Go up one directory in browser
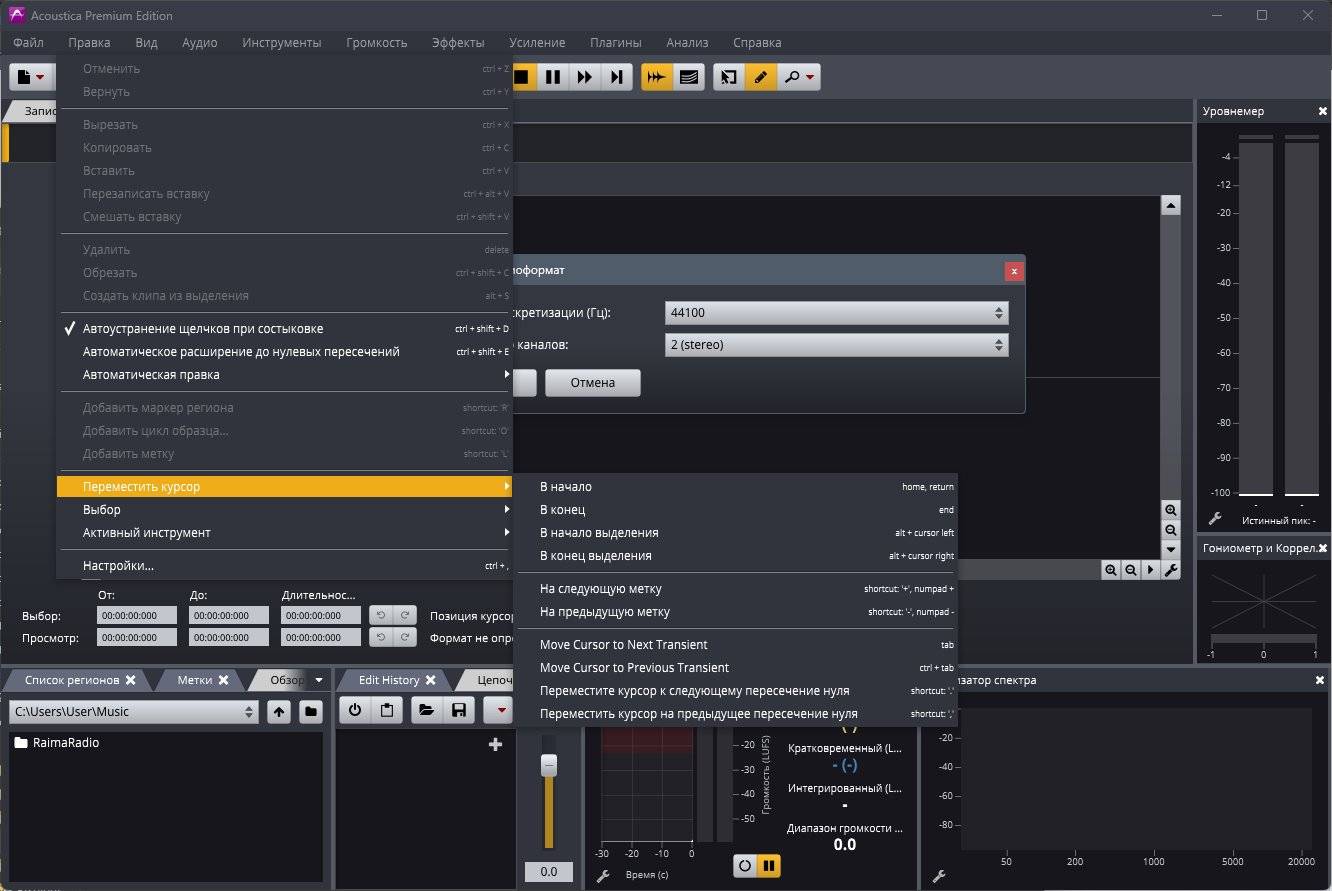 [279, 711]
